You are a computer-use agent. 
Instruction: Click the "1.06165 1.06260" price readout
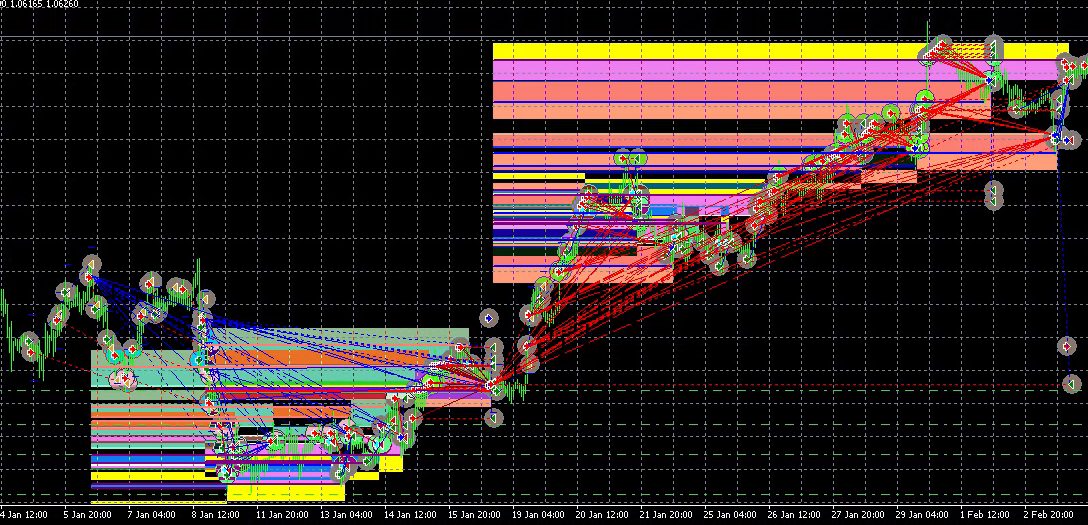43,4
